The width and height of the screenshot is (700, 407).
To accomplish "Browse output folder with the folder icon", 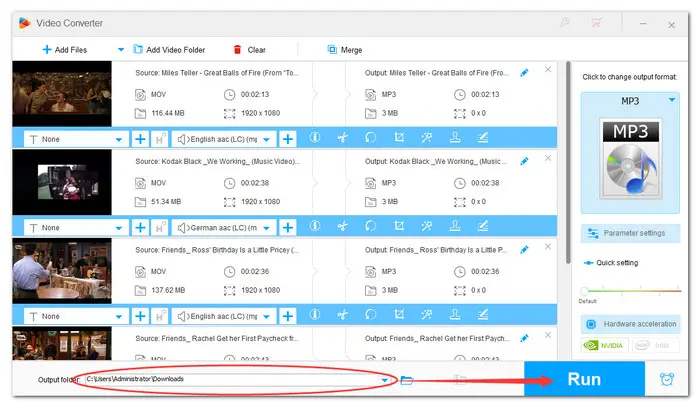I will point(407,380).
